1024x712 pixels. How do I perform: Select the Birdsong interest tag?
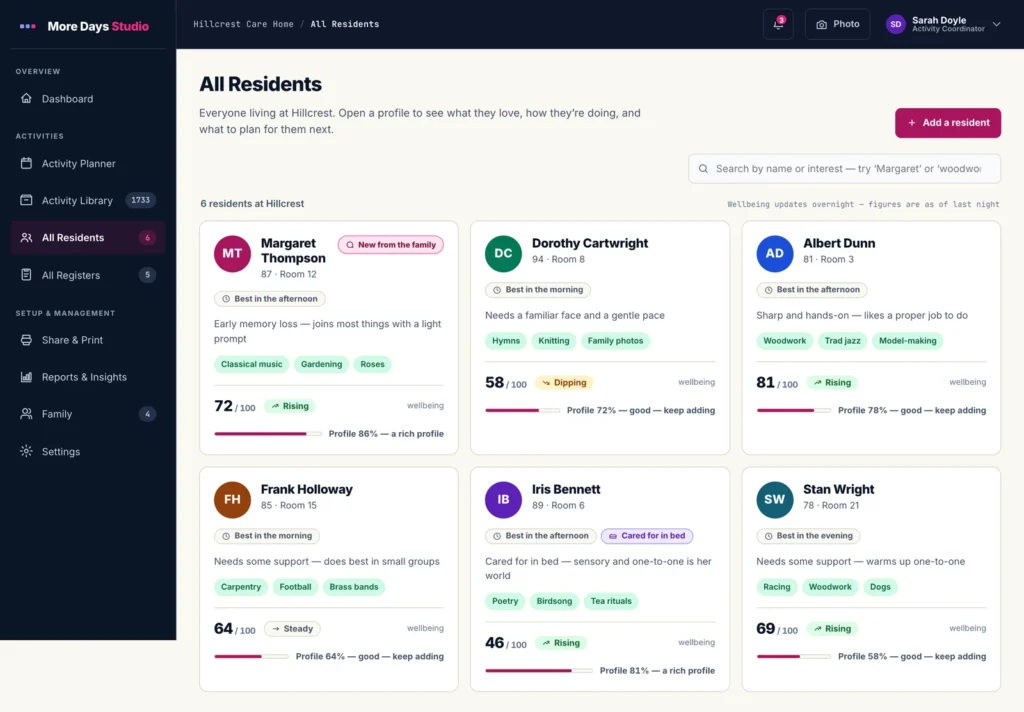point(554,602)
